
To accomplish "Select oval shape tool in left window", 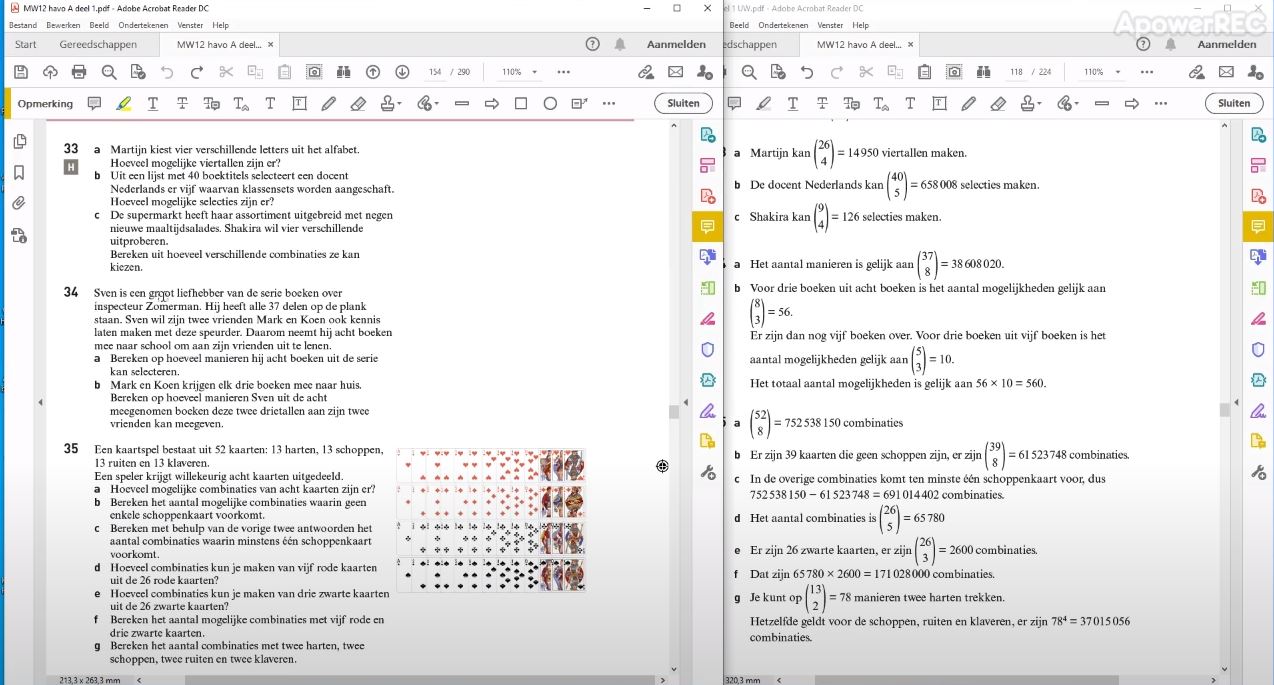I will [x=550, y=103].
